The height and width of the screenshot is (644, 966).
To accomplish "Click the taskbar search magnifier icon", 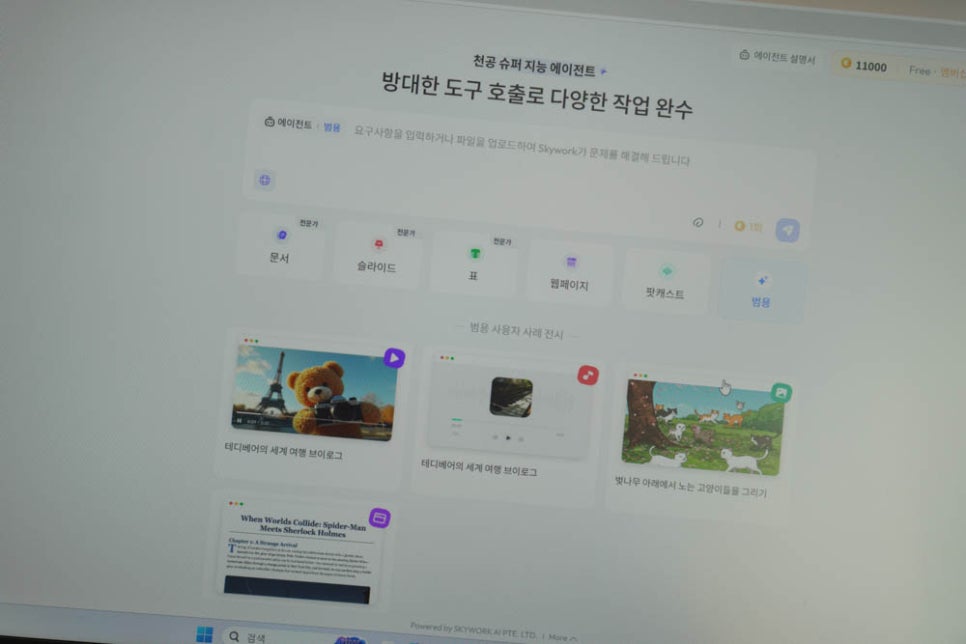I will (x=234, y=636).
